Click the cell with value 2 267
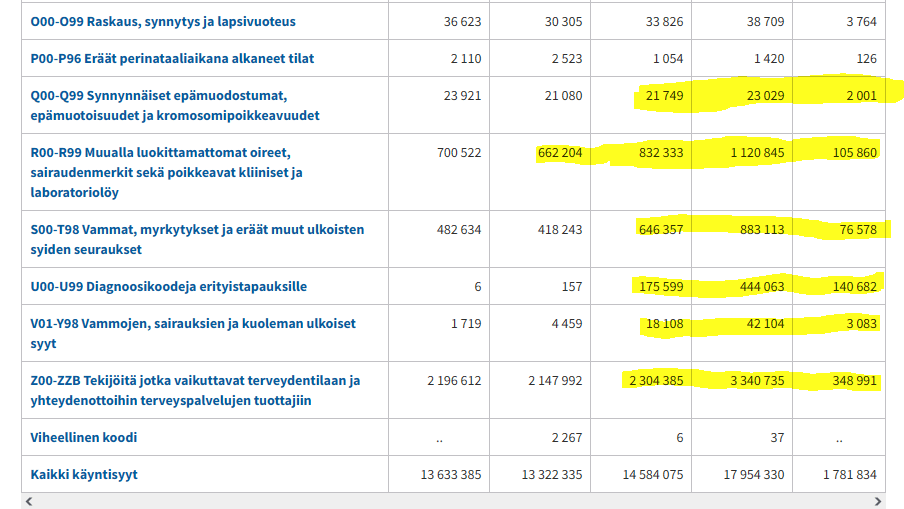The width and height of the screenshot is (904, 509). [x=565, y=438]
